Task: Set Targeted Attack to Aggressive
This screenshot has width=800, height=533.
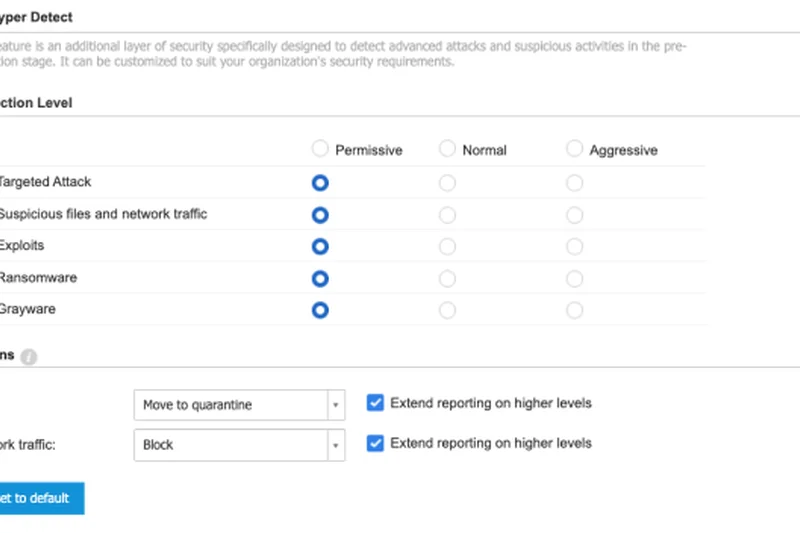Action: 574,183
